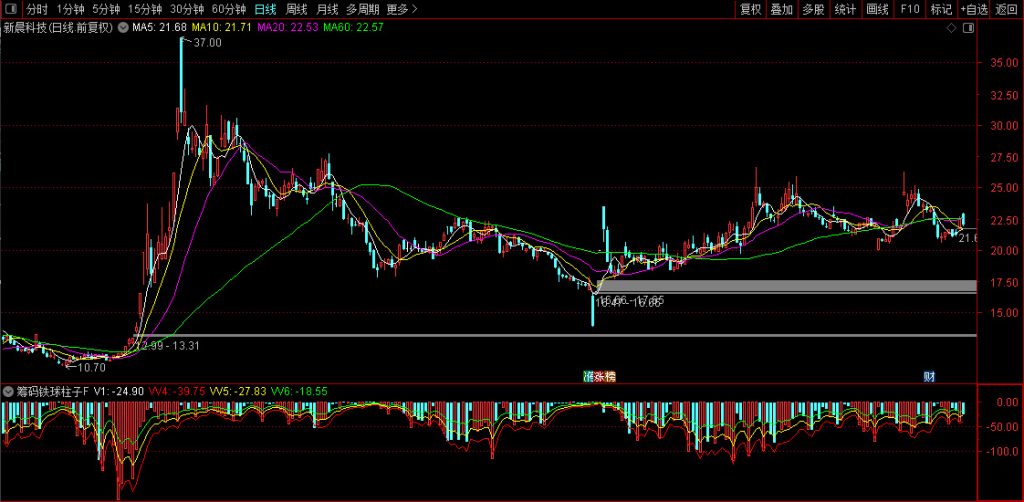The height and width of the screenshot is (502, 1024).
Task: Open the 画线 drawing tools
Action: click(877, 9)
